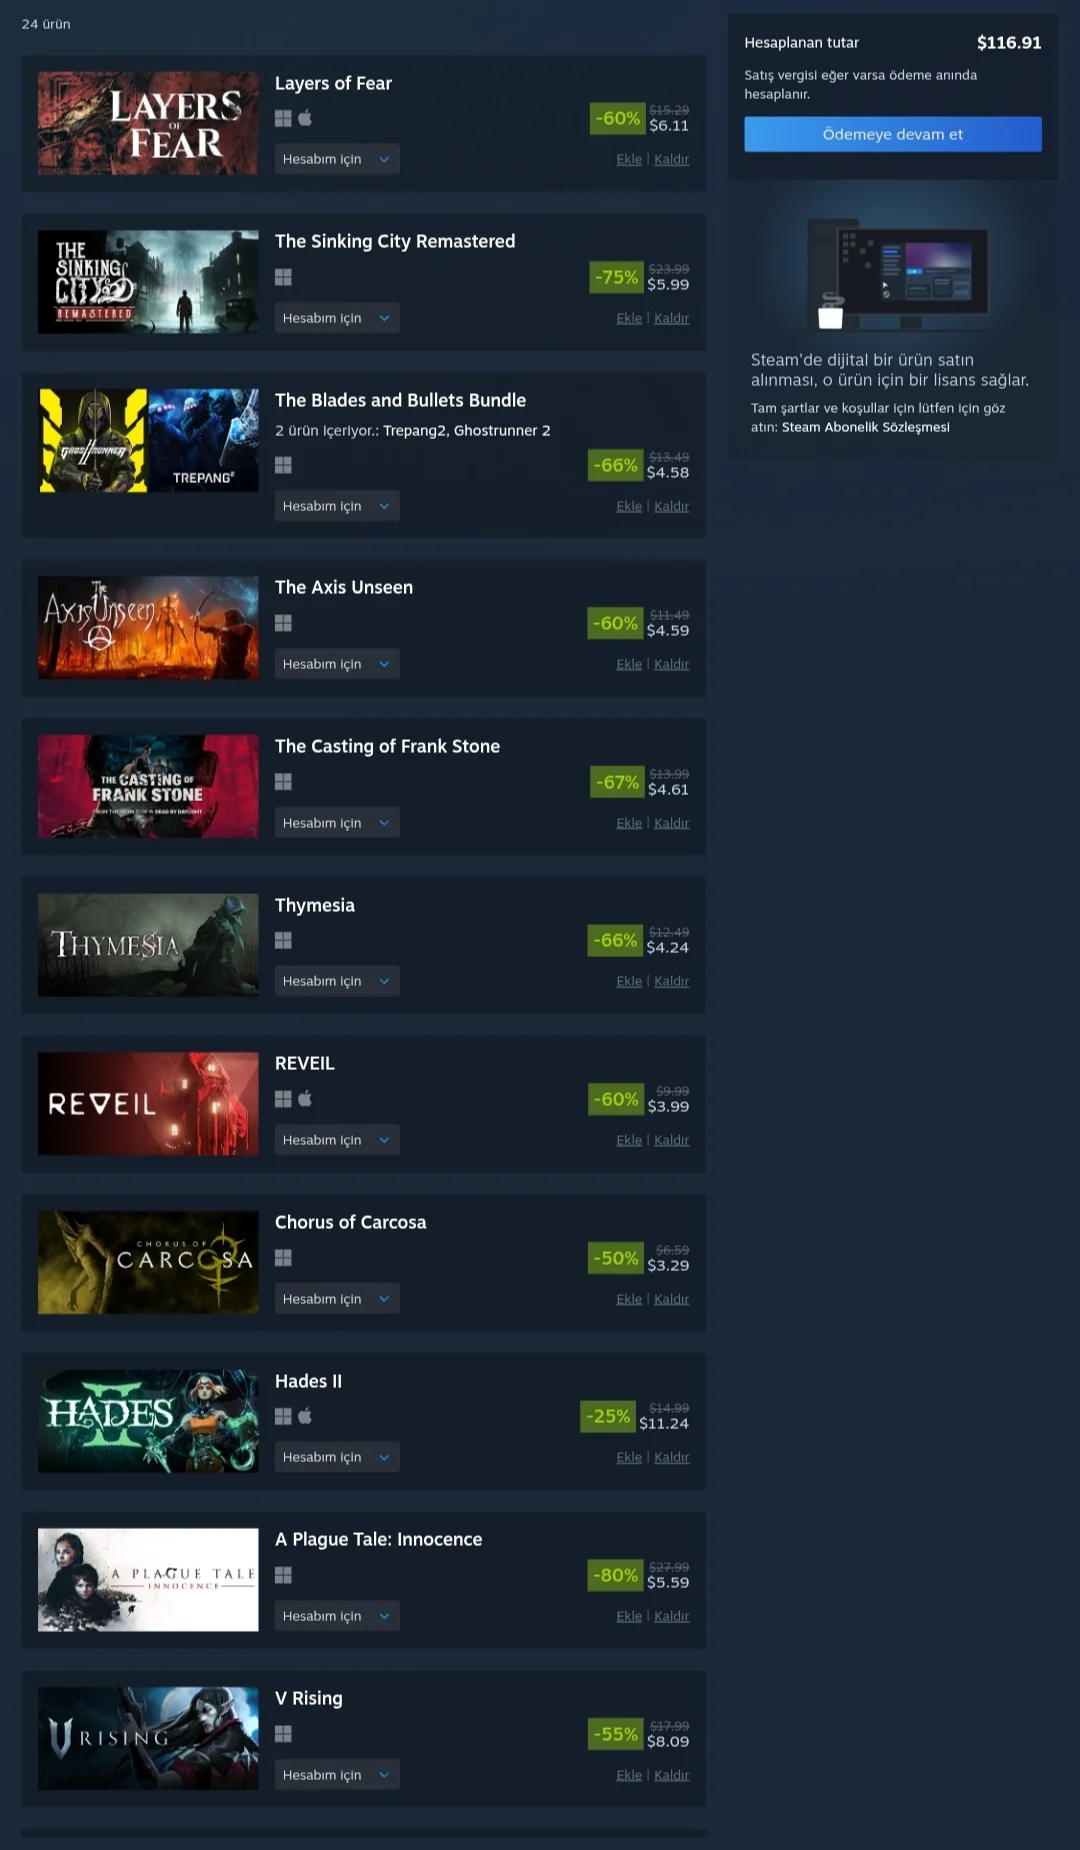Viewport: 1080px width, 1850px height.
Task: Remove Layers of Fear with the Kaldır link
Action: pos(671,159)
